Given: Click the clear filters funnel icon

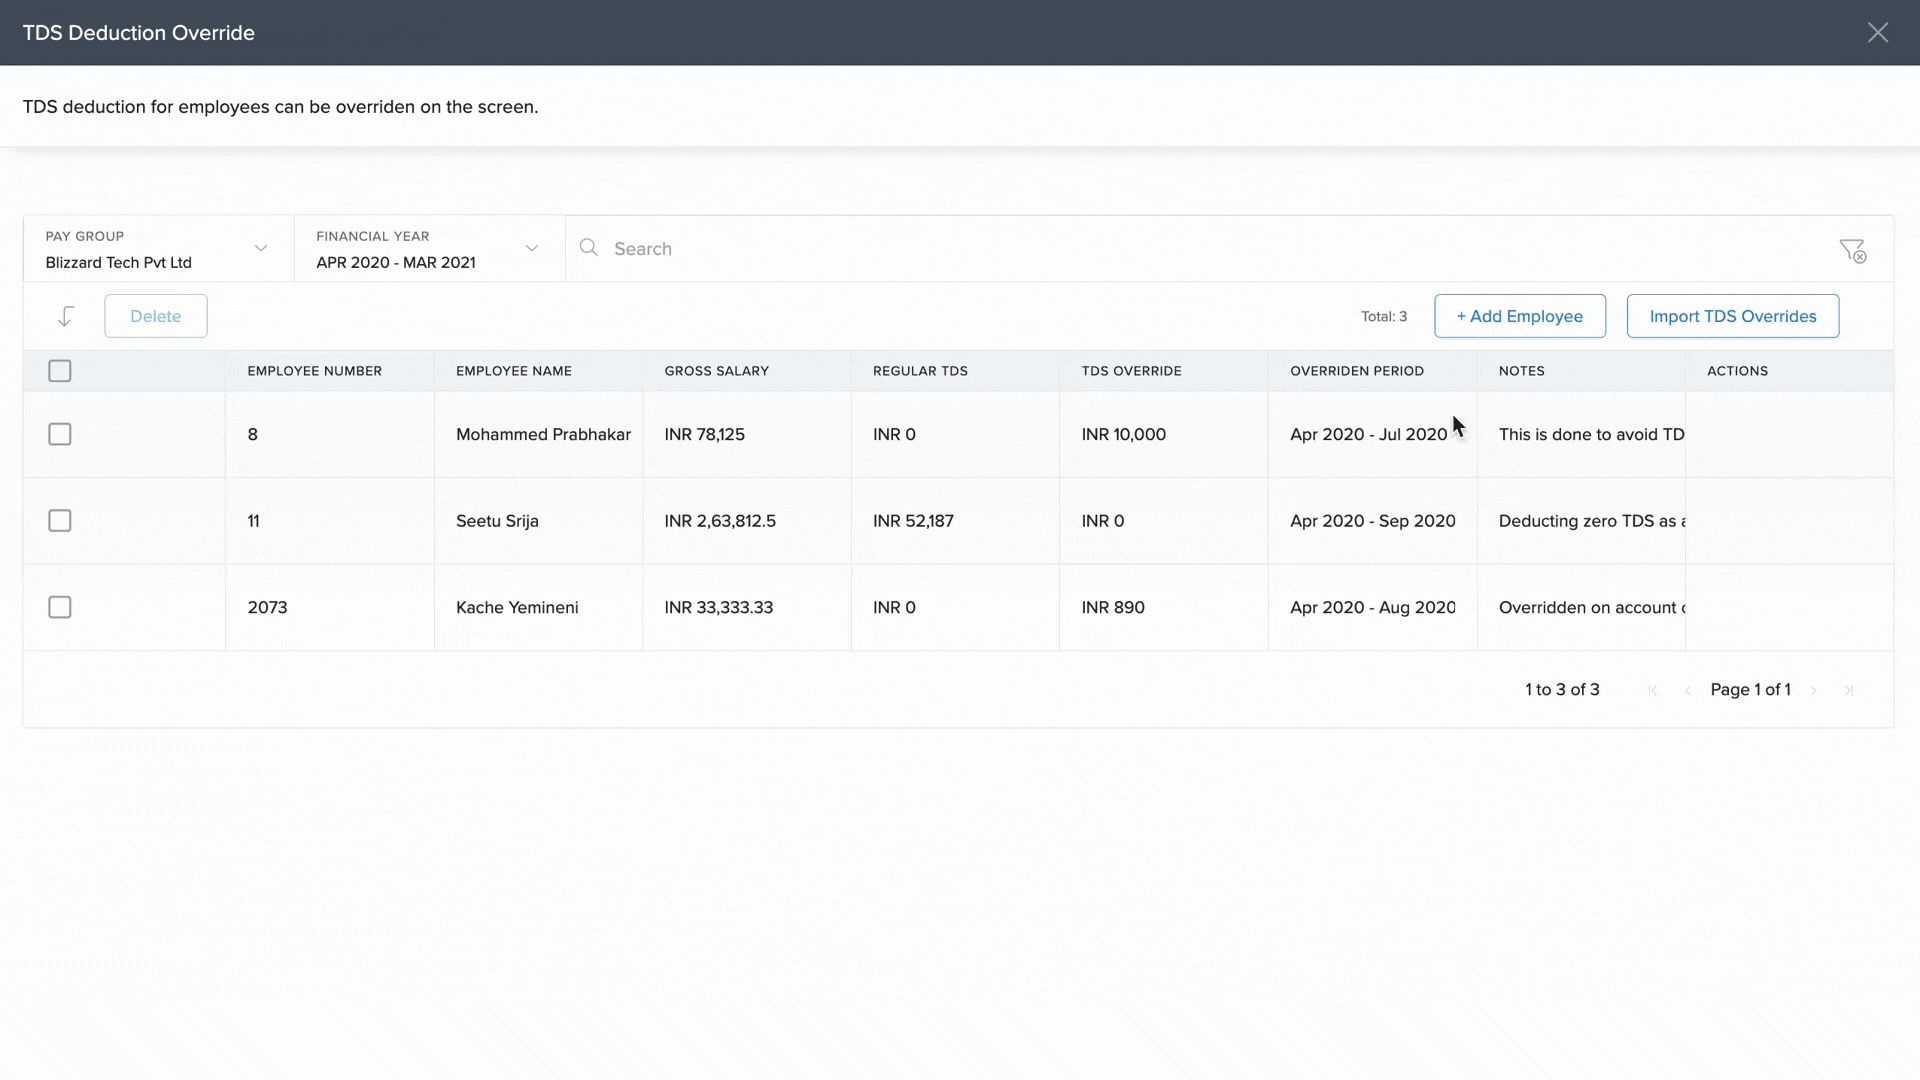Looking at the screenshot, I should 1852,250.
